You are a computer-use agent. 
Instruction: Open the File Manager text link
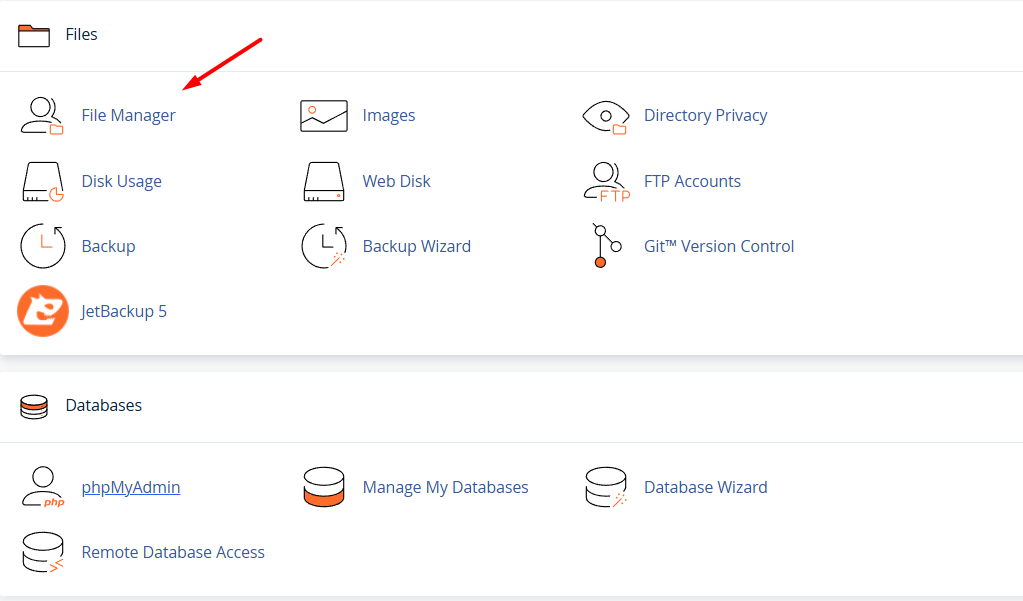point(128,116)
